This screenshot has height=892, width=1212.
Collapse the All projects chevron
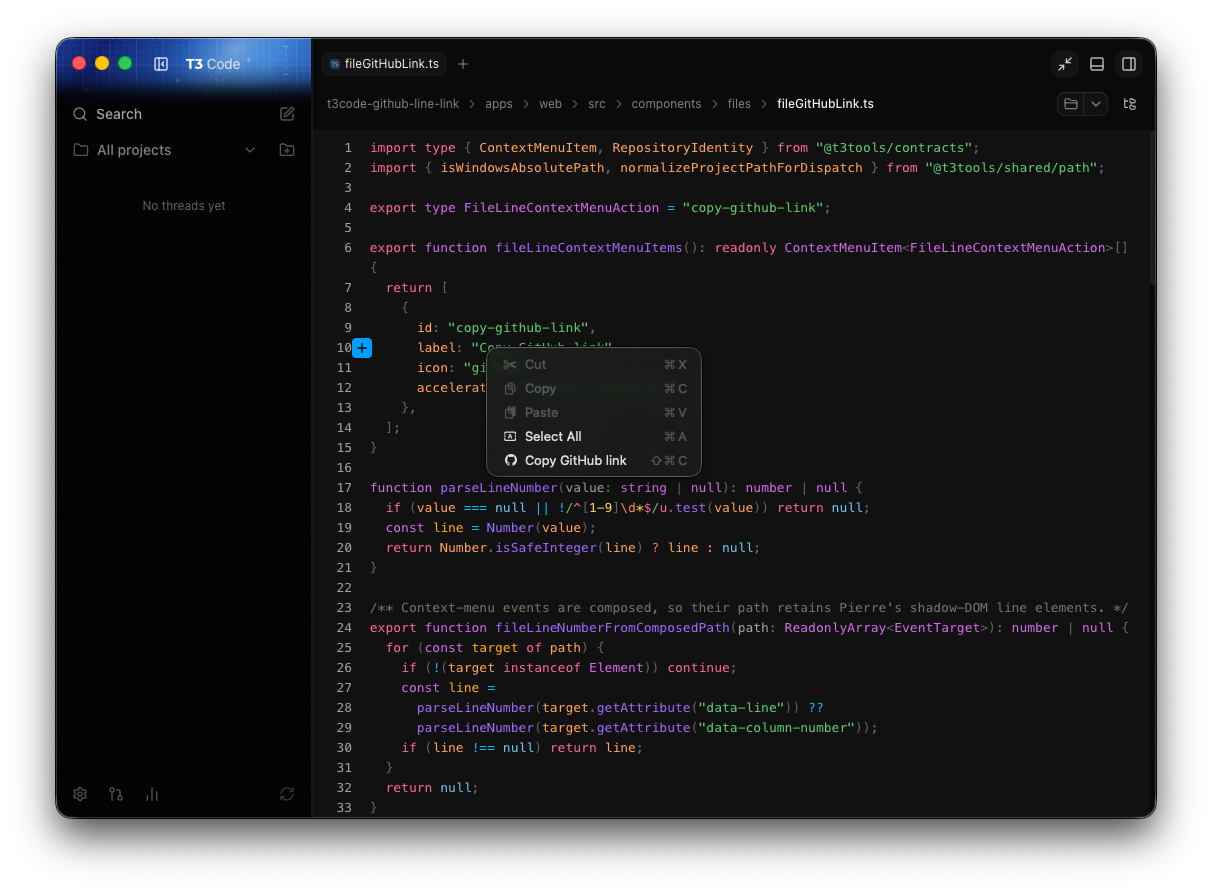pyautogui.click(x=250, y=150)
